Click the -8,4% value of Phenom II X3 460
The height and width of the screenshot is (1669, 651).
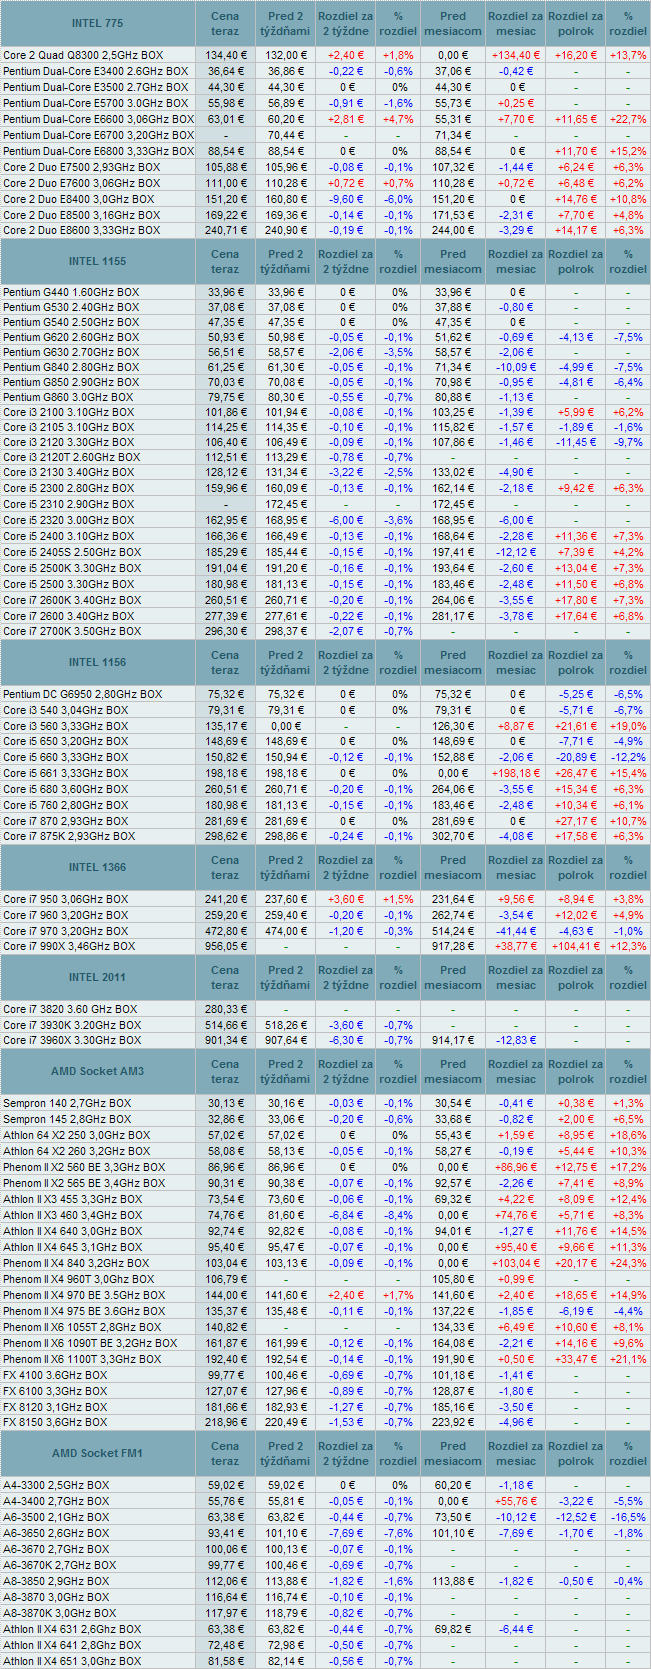click(398, 1215)
